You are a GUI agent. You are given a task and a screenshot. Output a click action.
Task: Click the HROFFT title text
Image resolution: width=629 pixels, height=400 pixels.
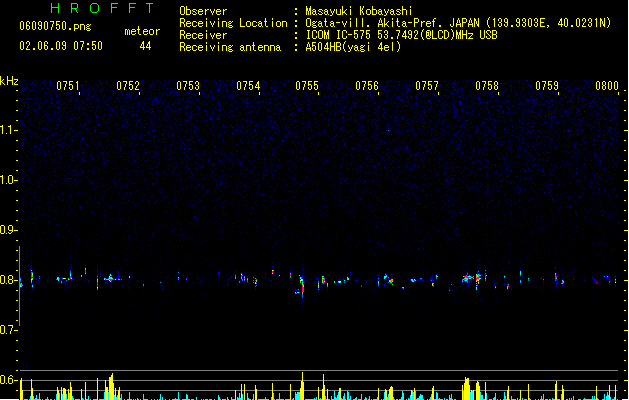coord(103,8)
